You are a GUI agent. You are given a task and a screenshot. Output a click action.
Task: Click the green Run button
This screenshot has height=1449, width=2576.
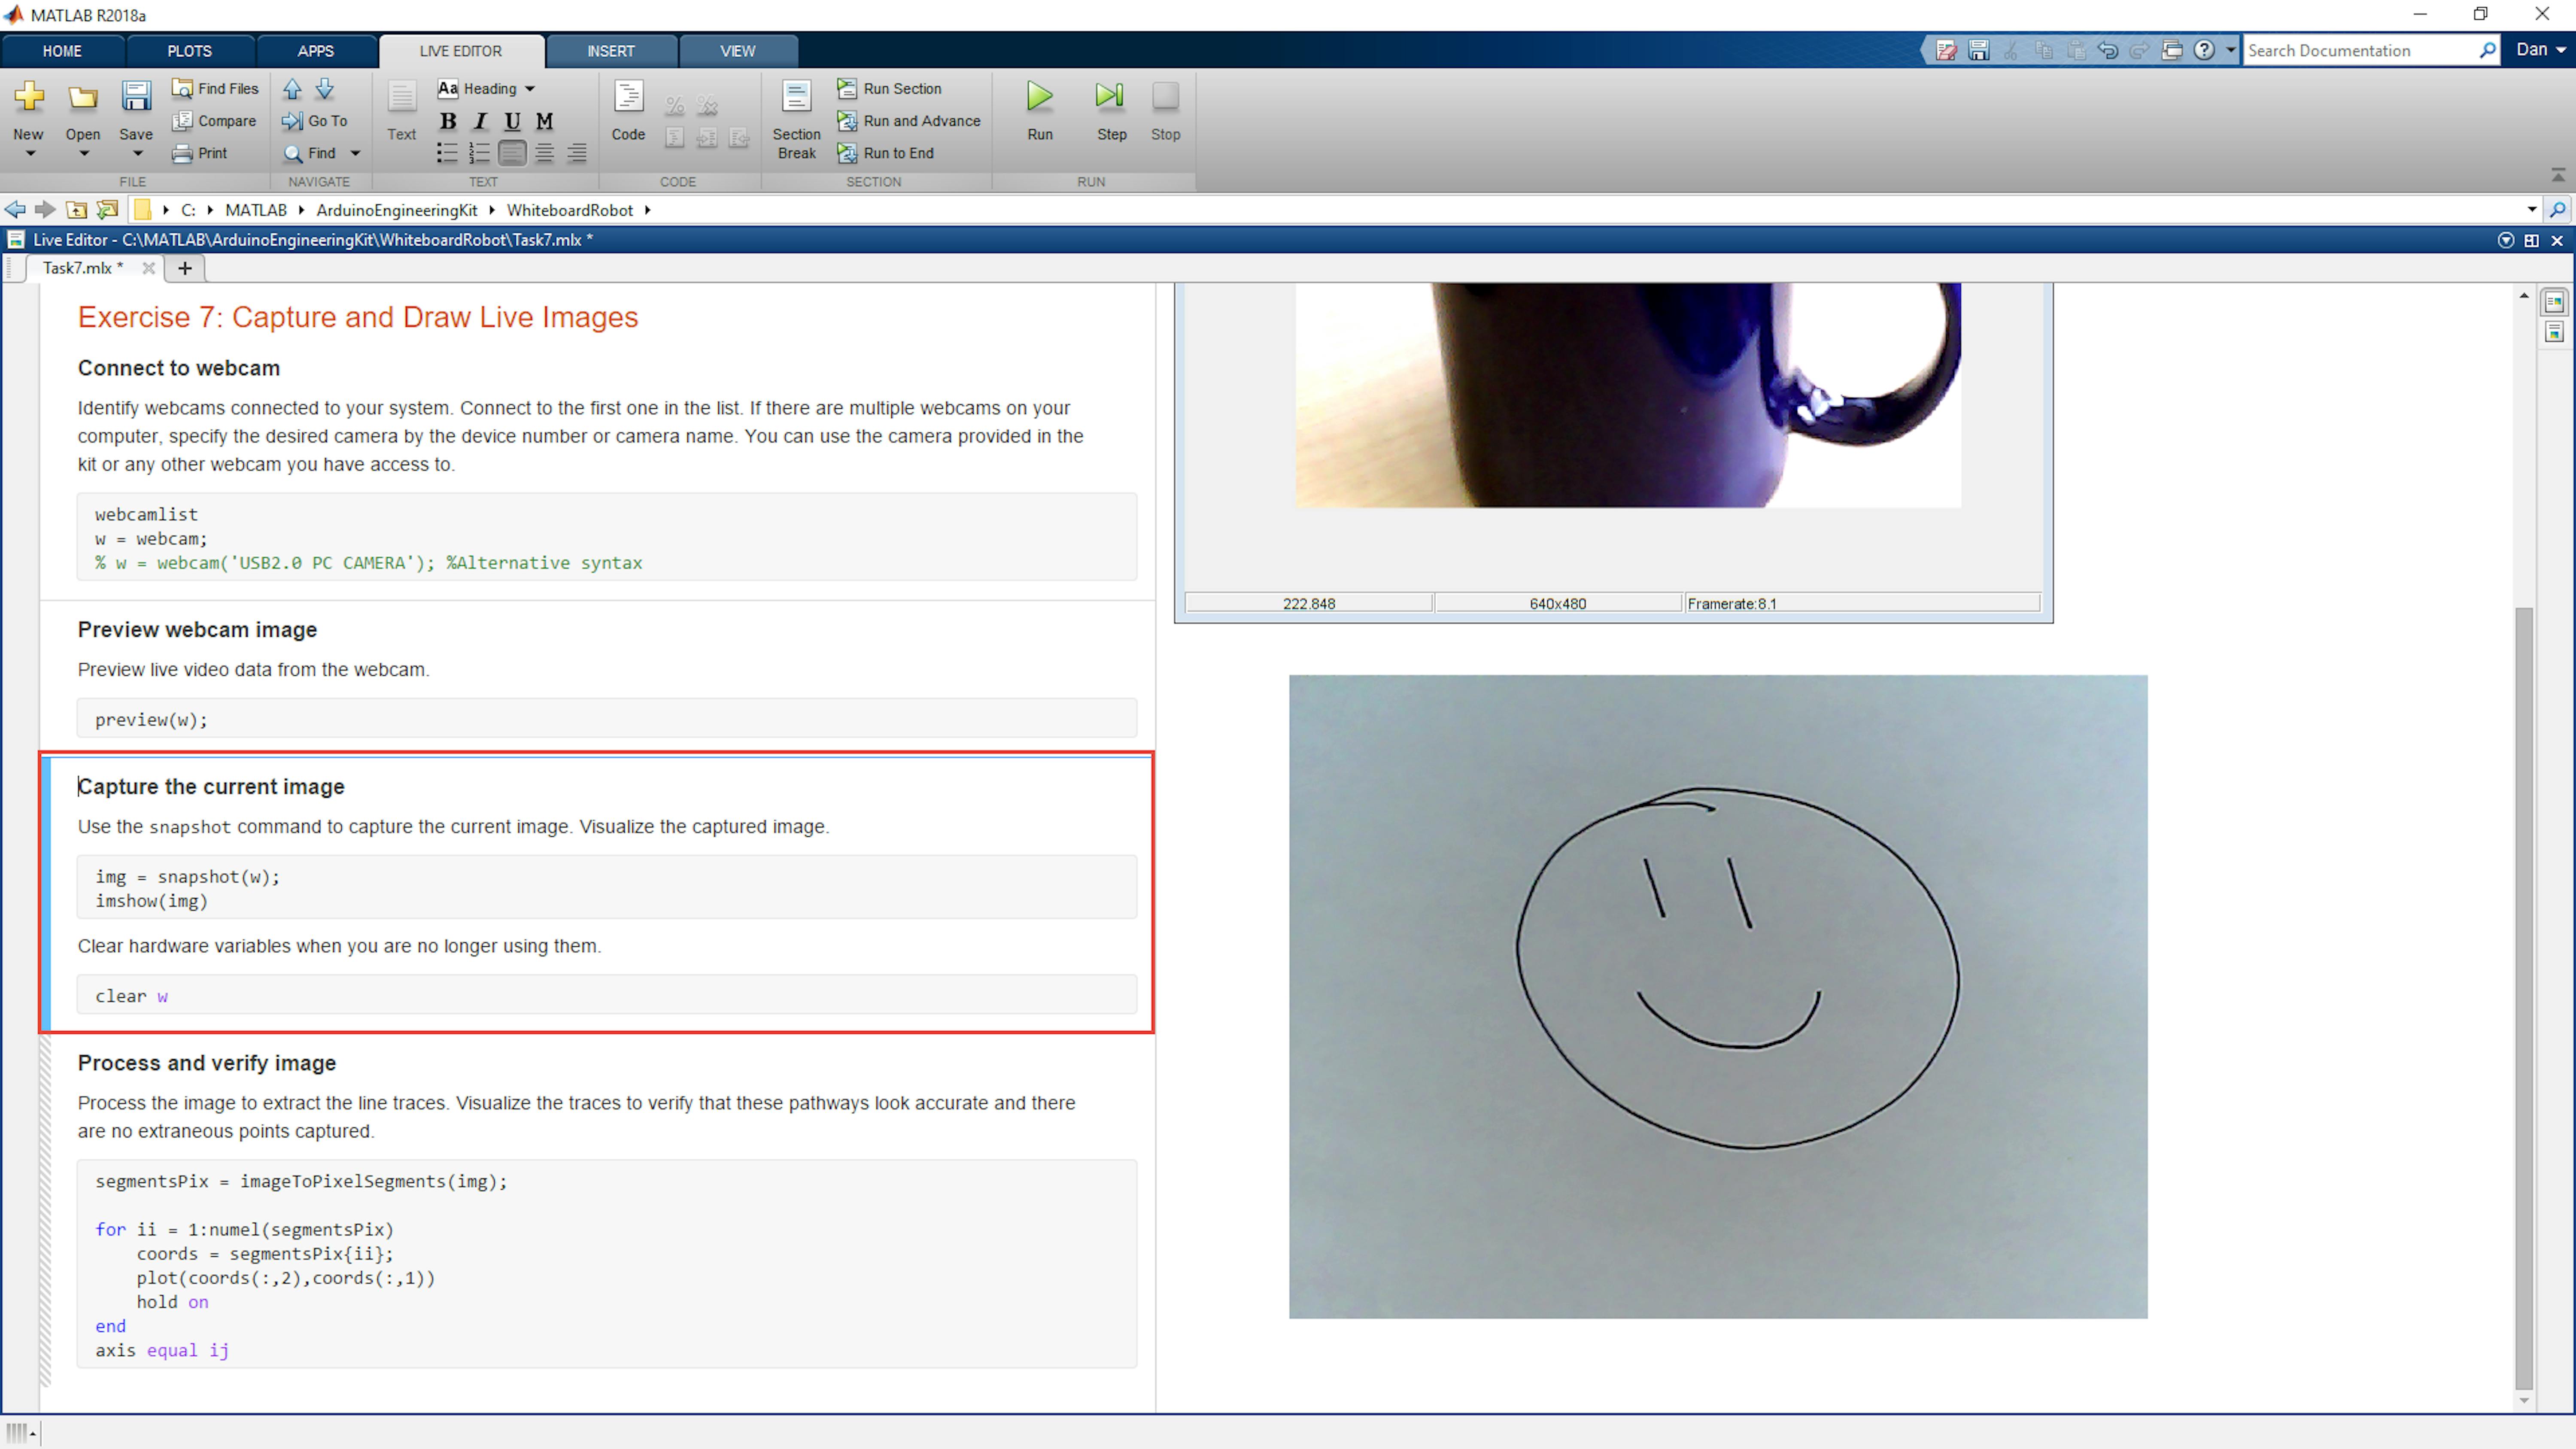(1039, 110)
